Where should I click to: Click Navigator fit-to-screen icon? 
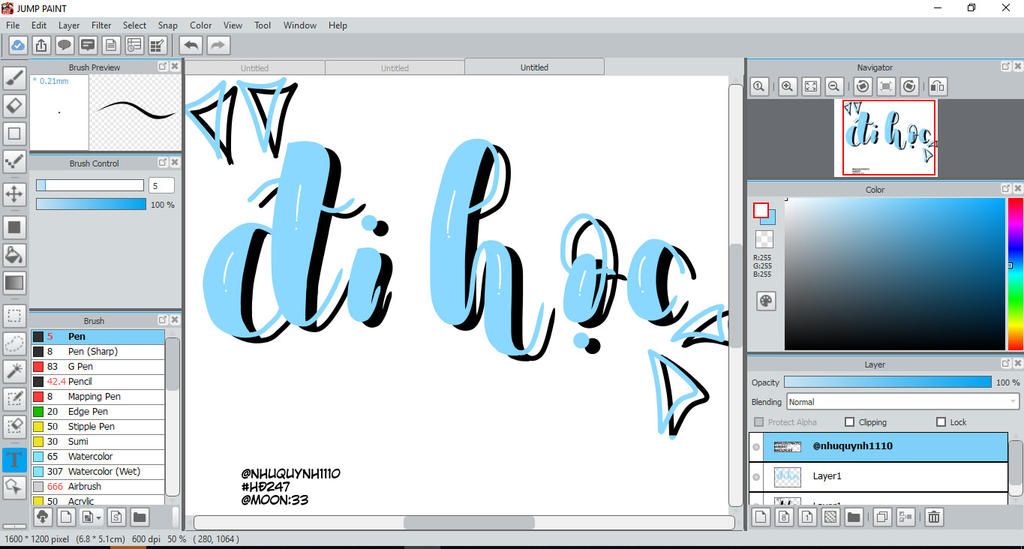click(810, 86)
